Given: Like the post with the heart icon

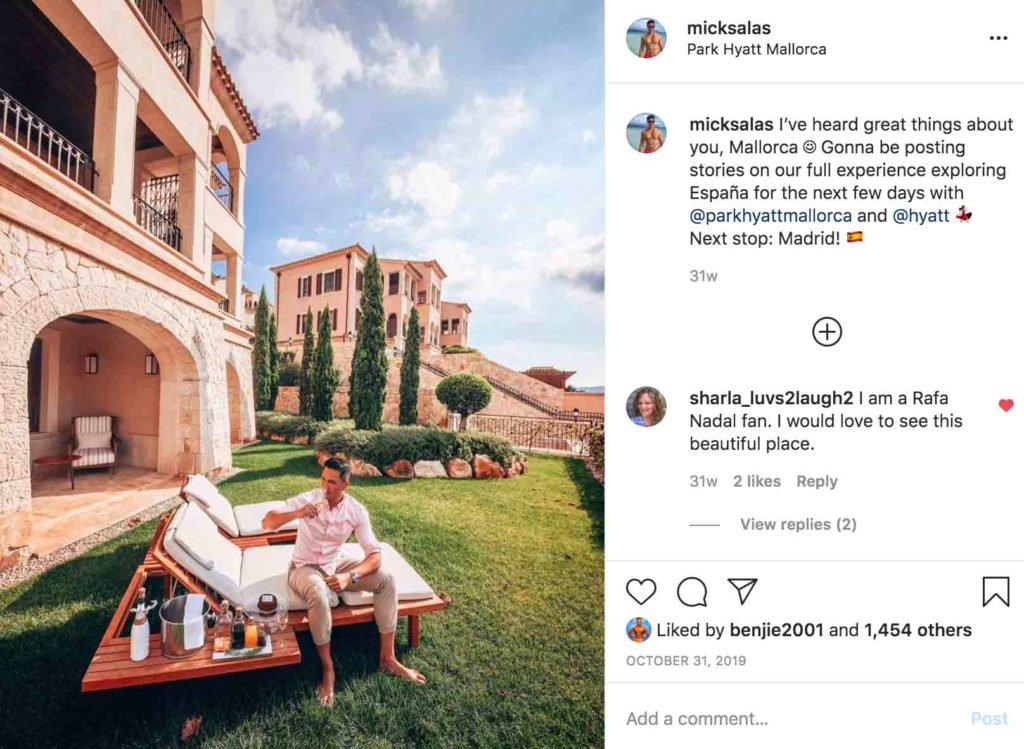Looking at the screenshot, I should [641, 592].
